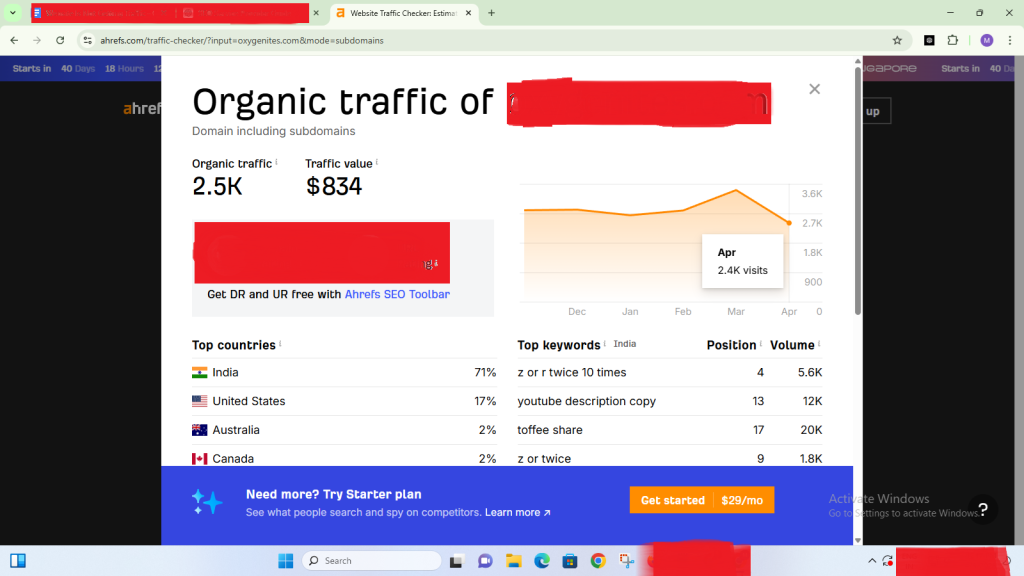Open the help question mark bubble
The image size is (1024, 576).
click(982, 509)
